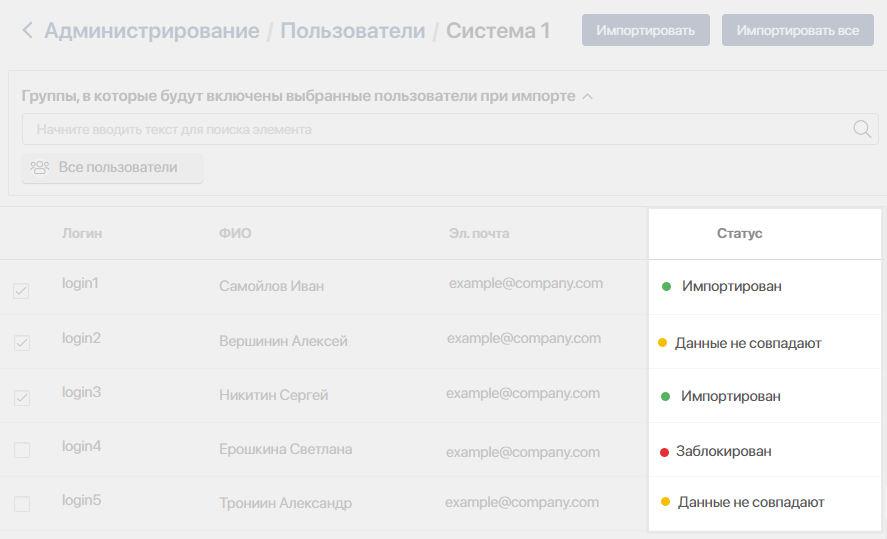Click the group icon in Все пользователи chip

40,167
